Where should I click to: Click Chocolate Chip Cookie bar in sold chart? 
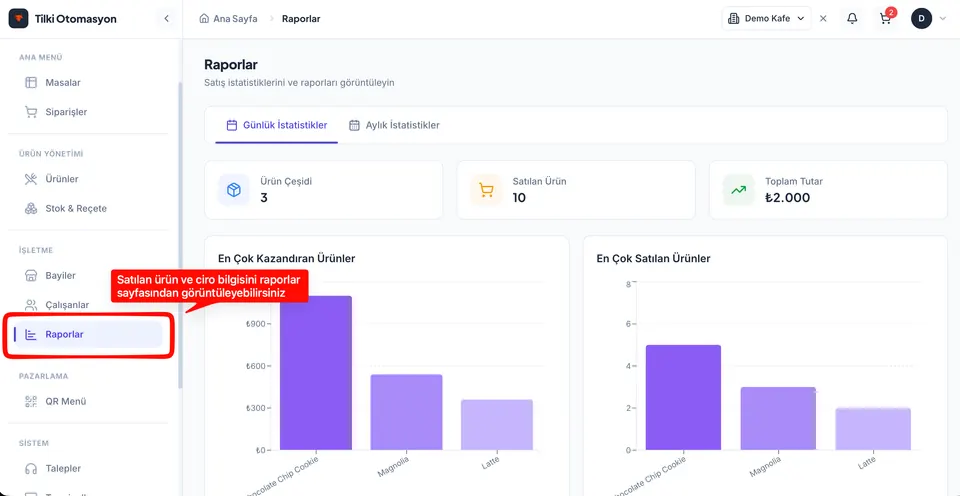683,397
